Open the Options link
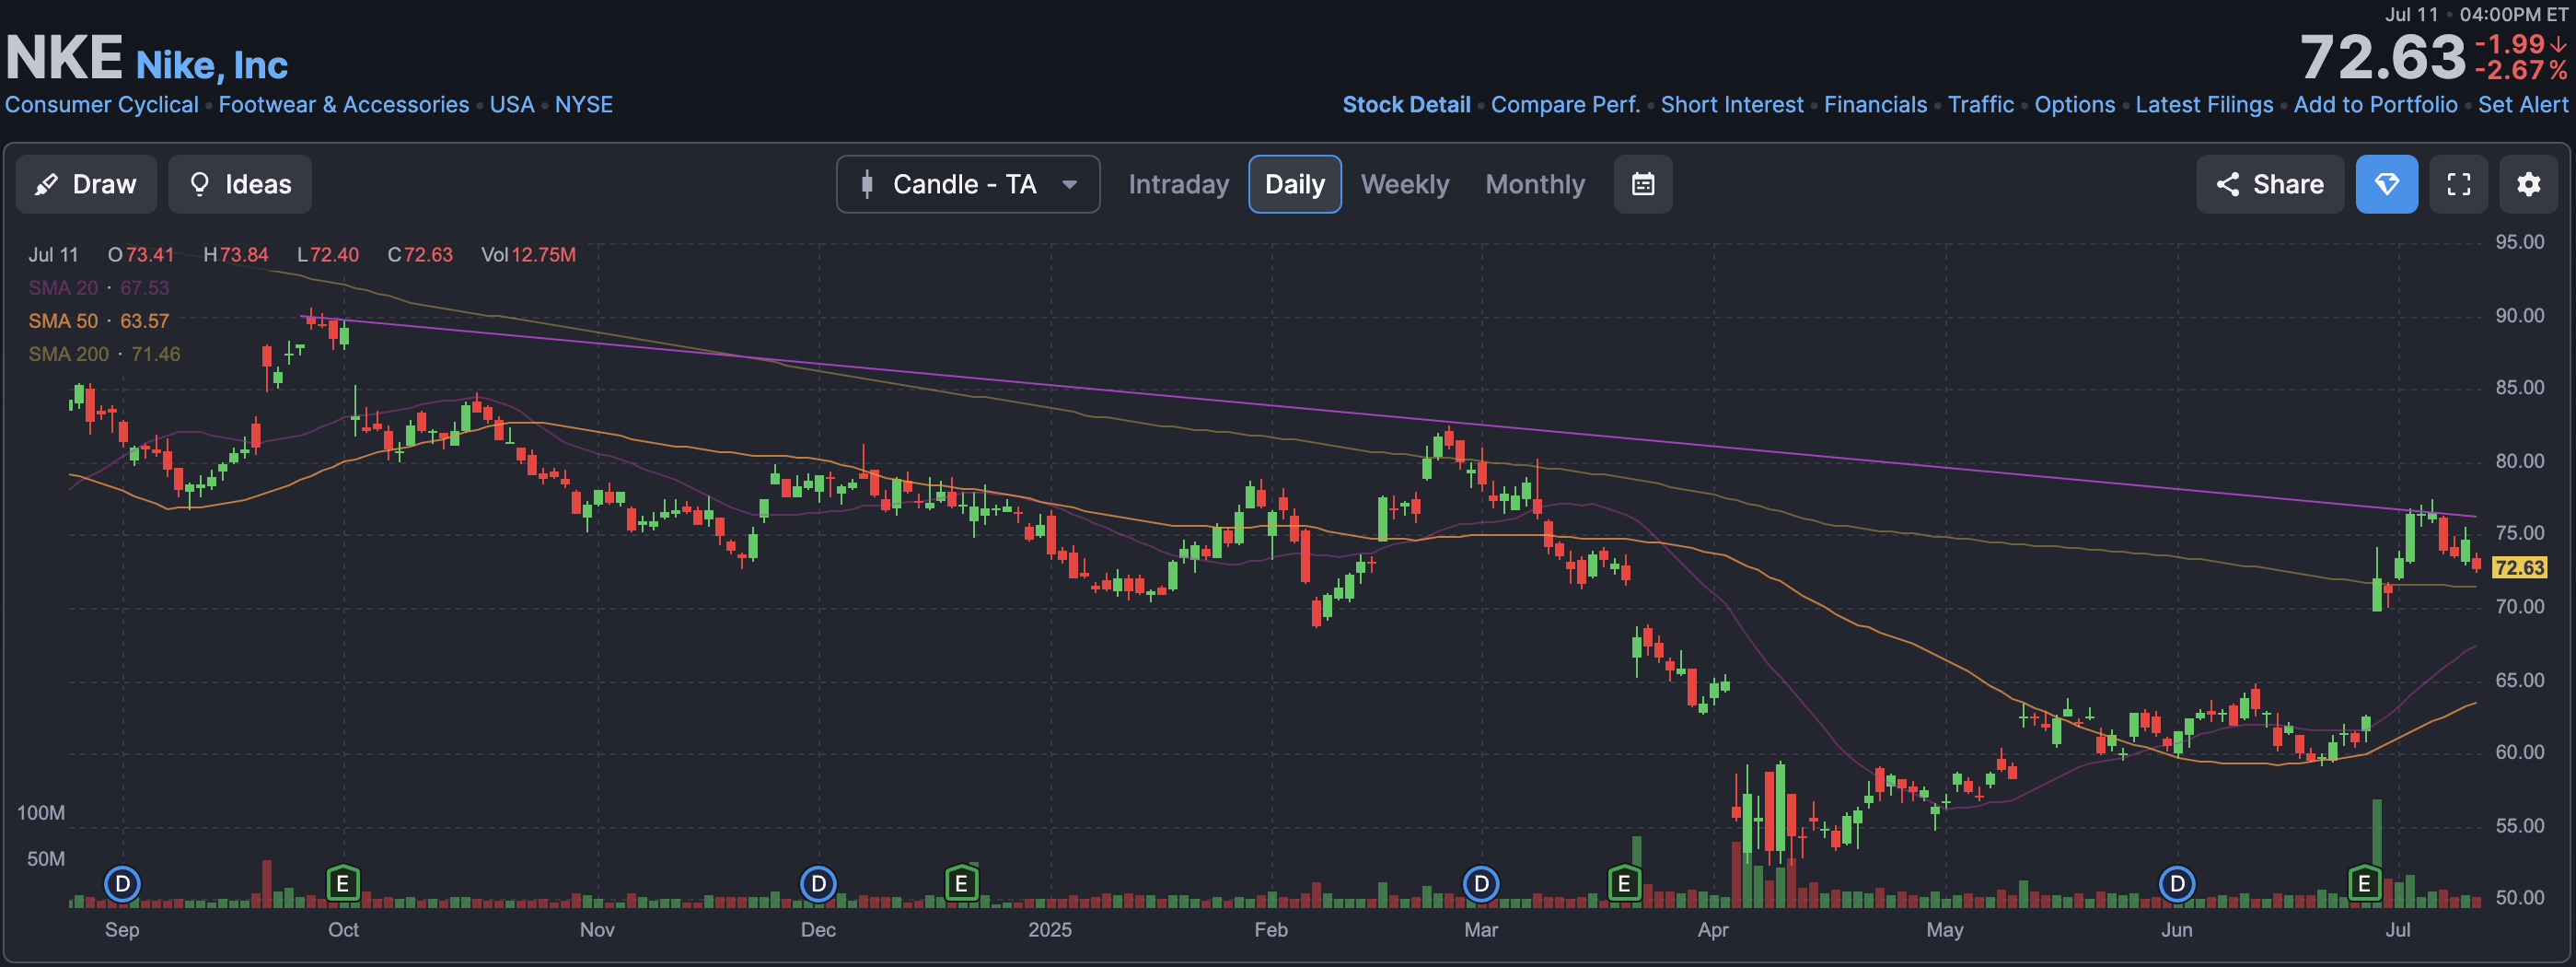This screenshot has width=2576, height=967. (2075, 105)
